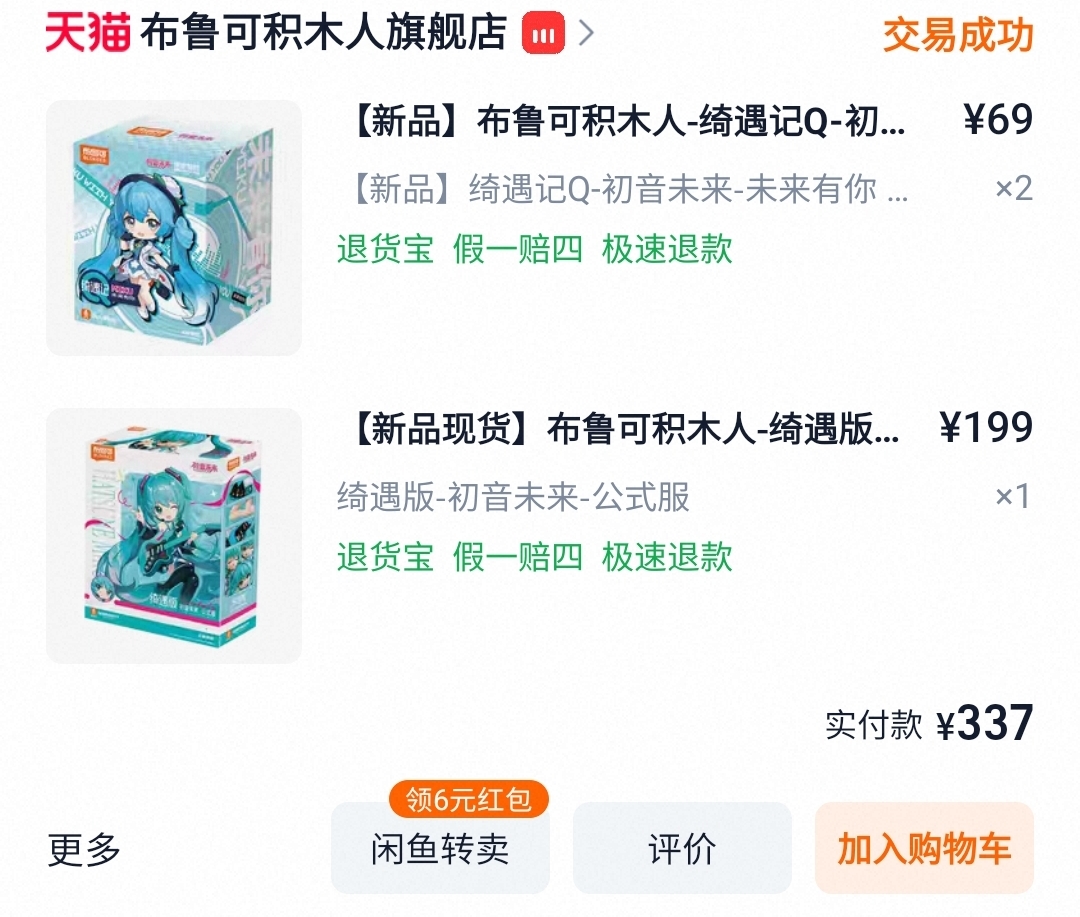This screenshot has height=917, width=1080.
Task: Open the 更多 options menu
Action: pos(84,849)
